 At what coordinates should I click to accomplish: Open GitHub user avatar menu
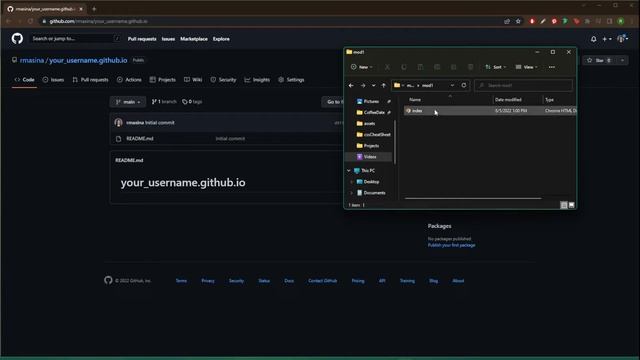tap(622, 39)
